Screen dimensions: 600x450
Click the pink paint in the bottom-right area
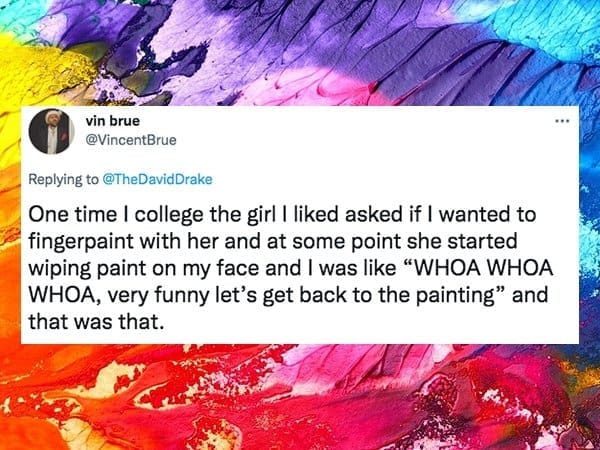pos(540,380)
